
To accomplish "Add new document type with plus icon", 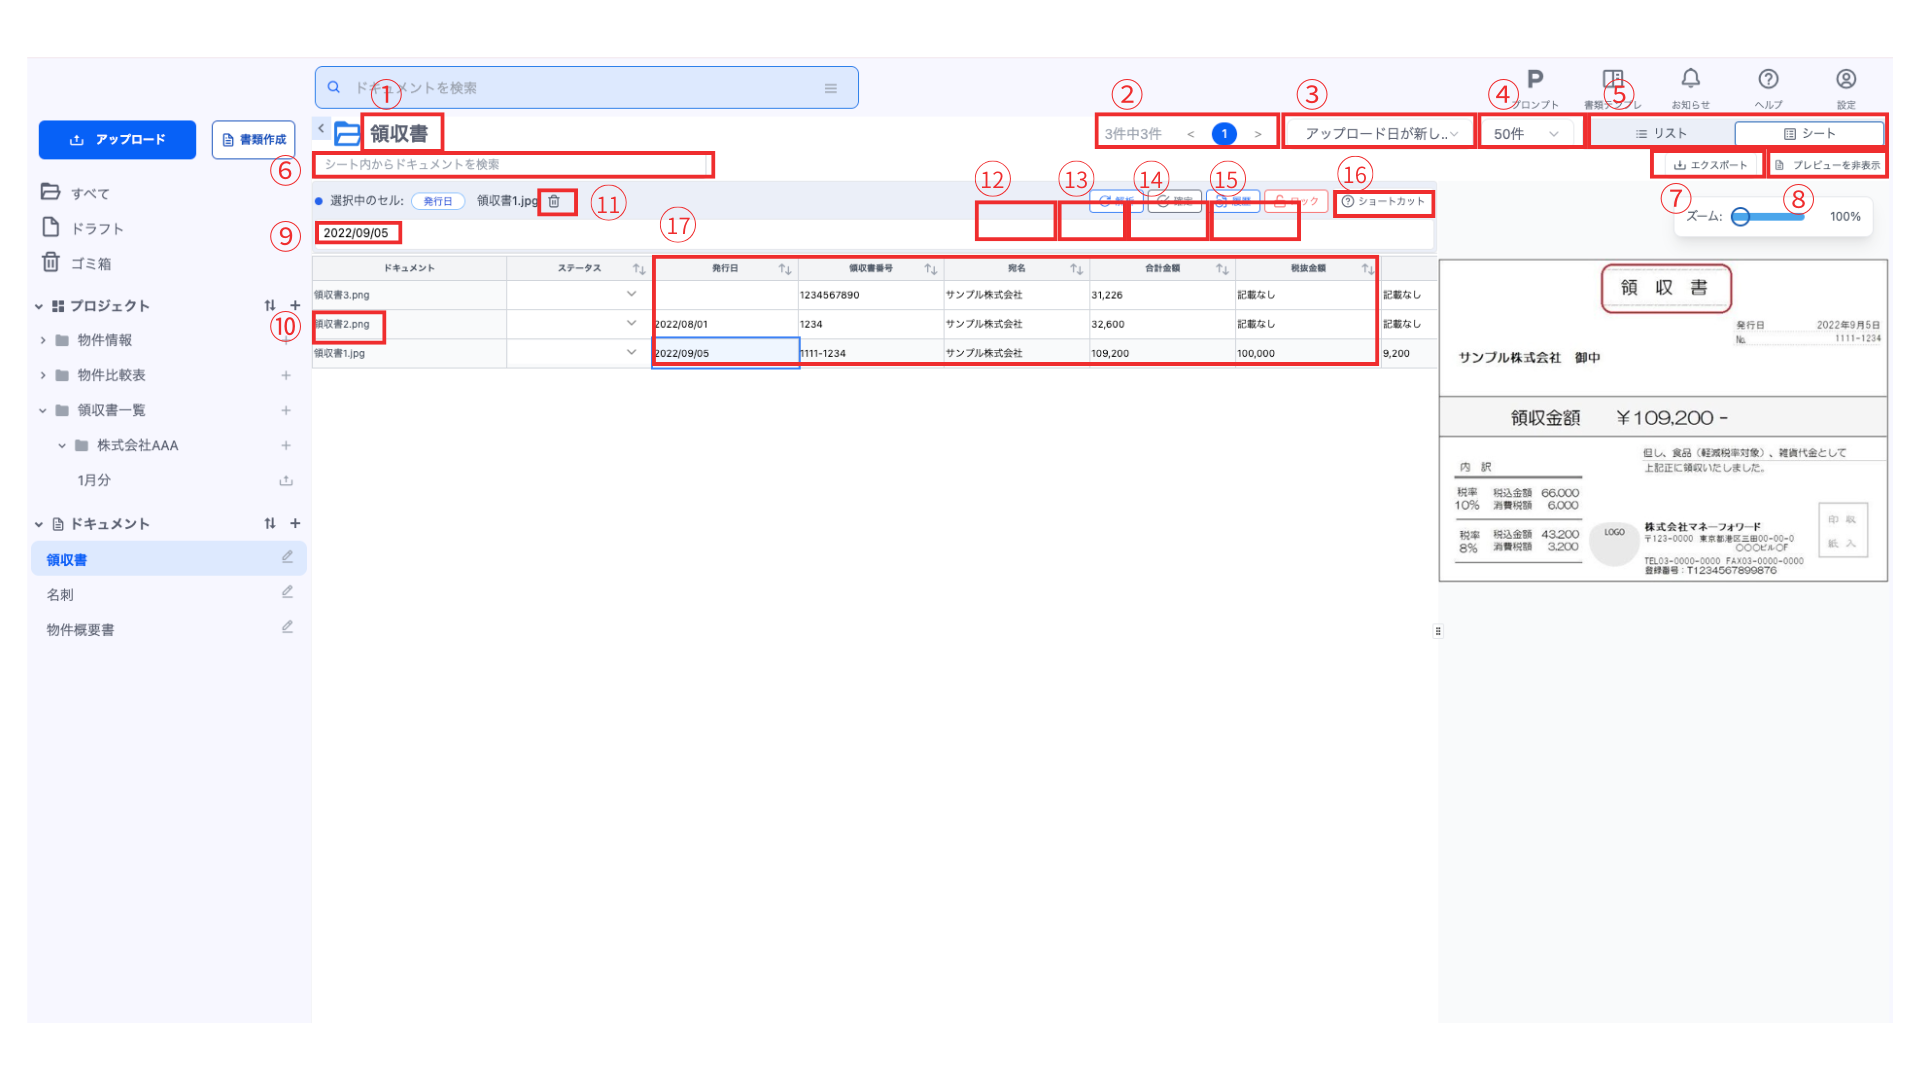I will [x=295, y=523].
